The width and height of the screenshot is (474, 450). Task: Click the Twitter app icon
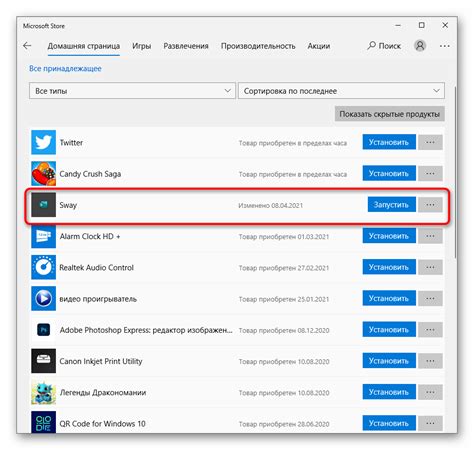pos(43,142)
